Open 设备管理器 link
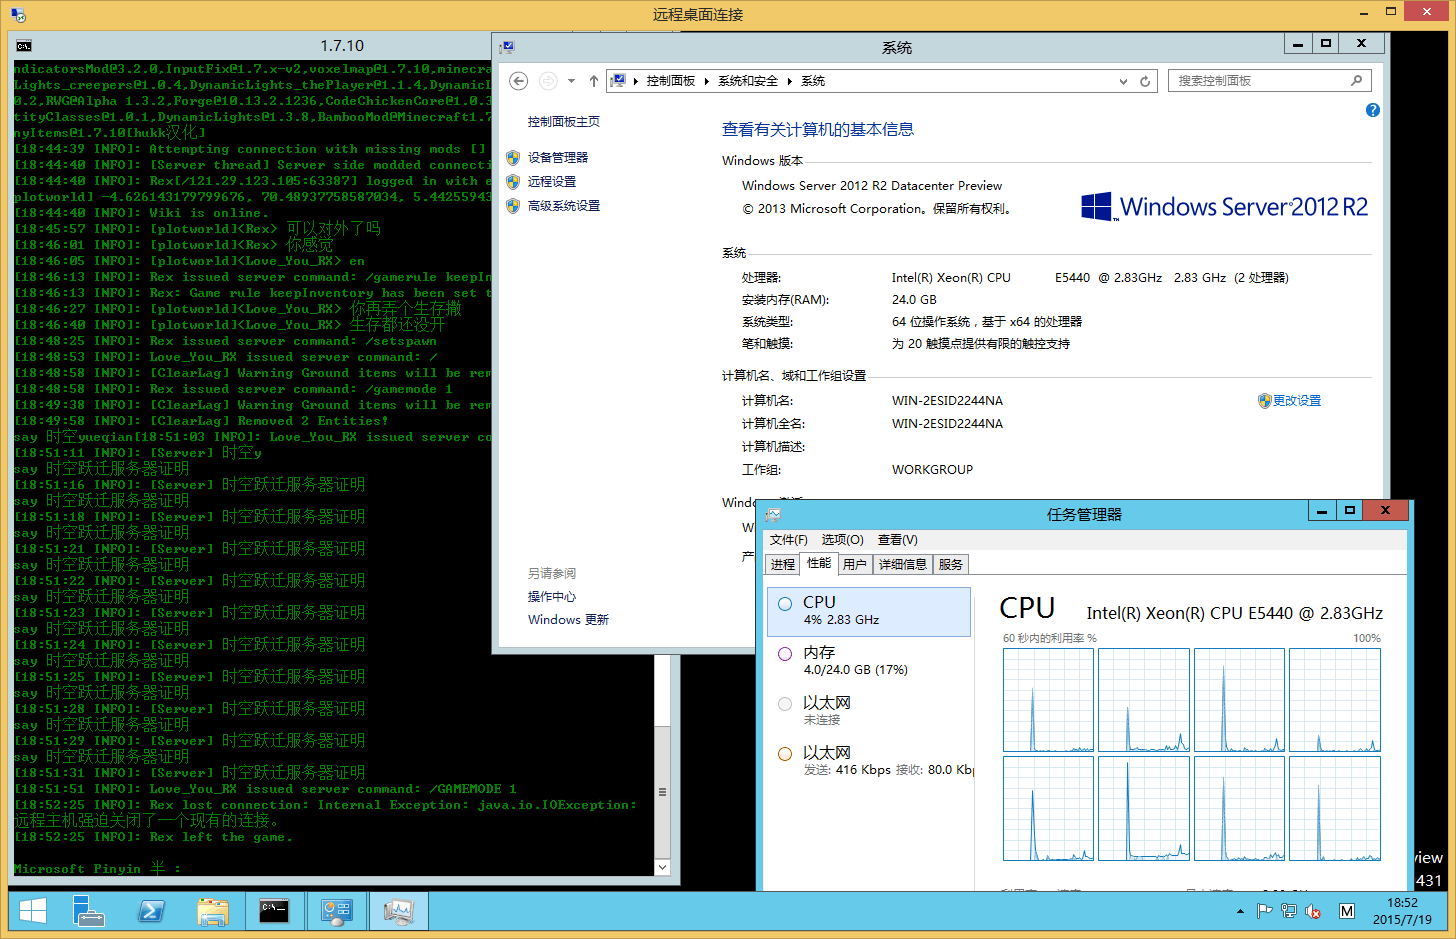Viewport: 1456px width, 939px height. point(558,157)
